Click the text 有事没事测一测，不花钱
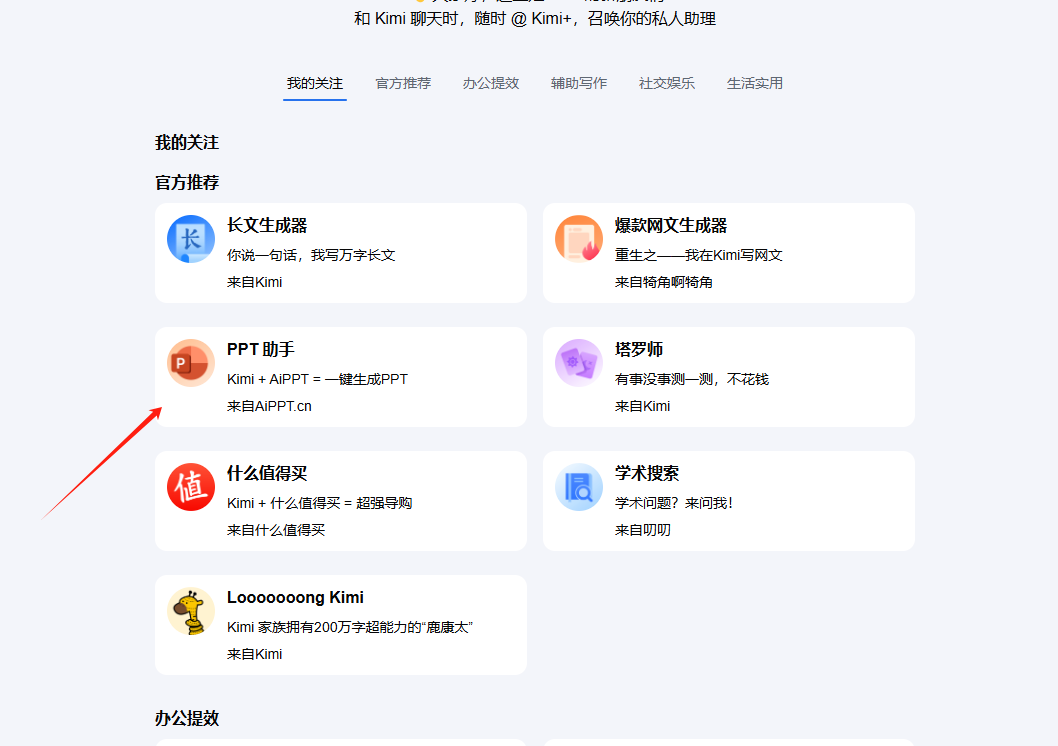This screenshot has width=1058, height=746. click(692, 379)
